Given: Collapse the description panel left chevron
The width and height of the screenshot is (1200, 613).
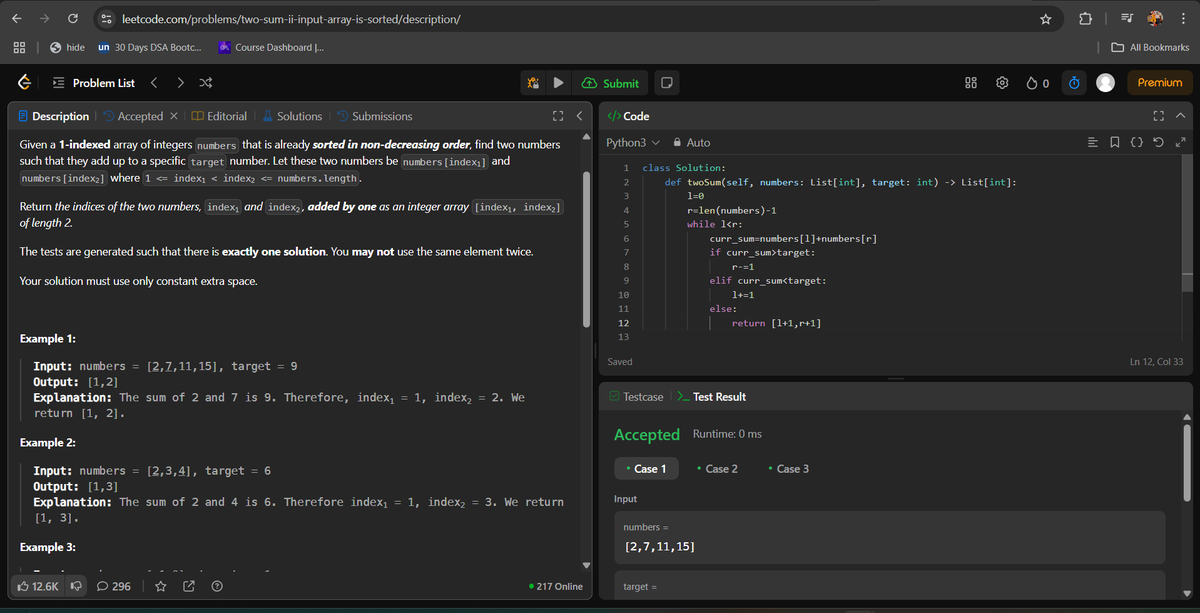Looking at the screenshot, I should click(578, 116).
